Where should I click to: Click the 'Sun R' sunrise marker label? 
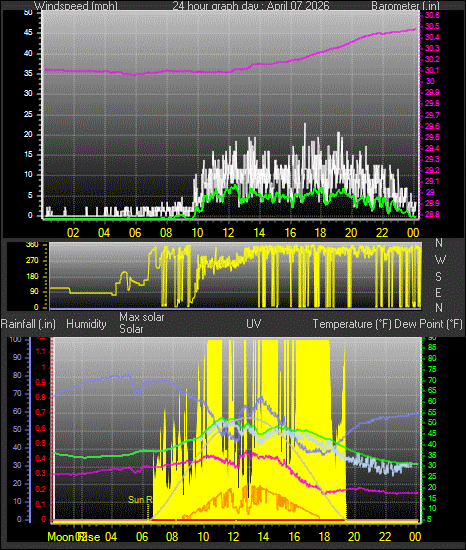click(140, 499)
